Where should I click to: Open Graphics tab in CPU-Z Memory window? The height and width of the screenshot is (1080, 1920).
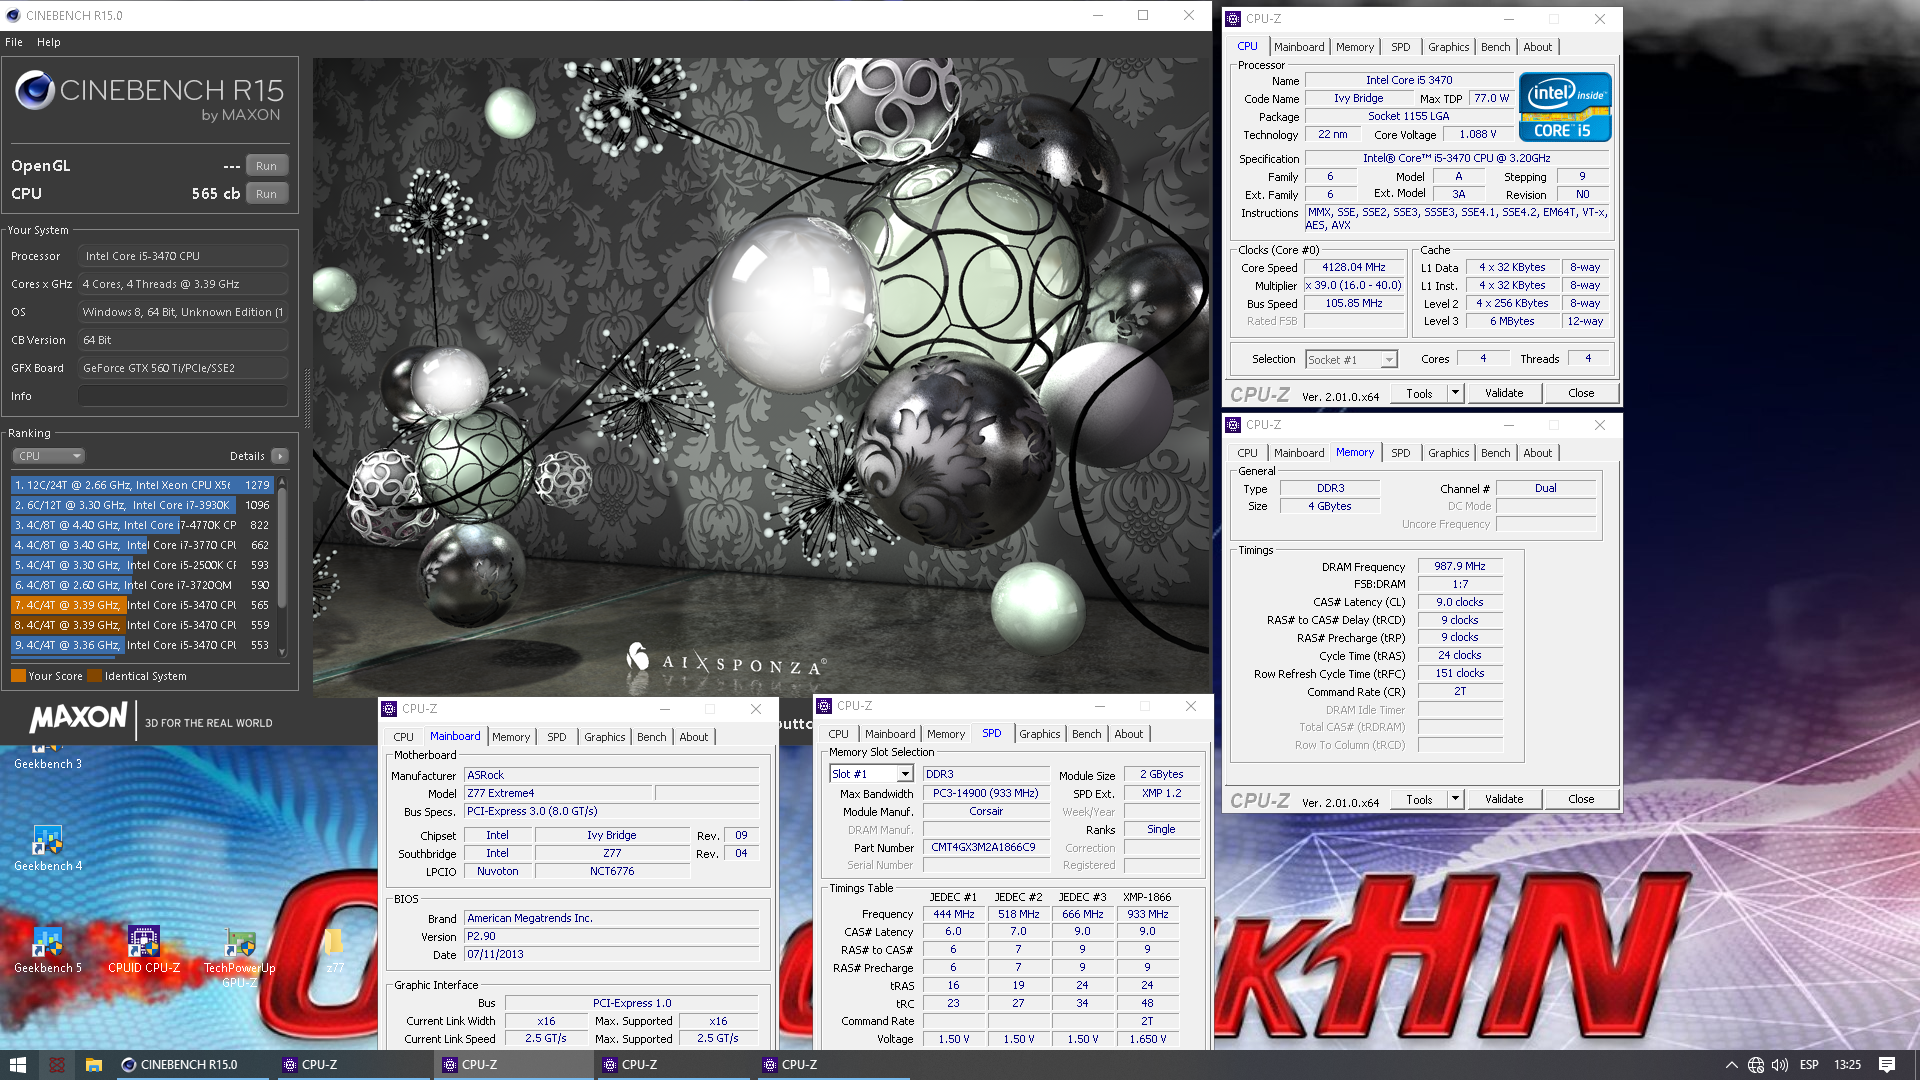(x=1449, y=453)
